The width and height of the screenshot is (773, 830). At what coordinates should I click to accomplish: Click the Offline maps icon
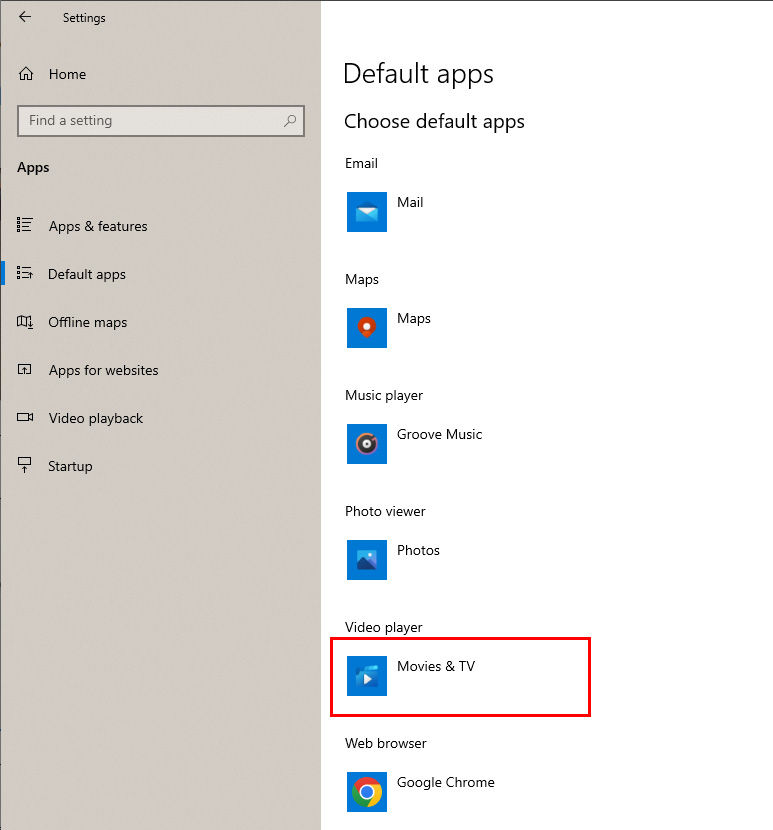click(25, 321)
